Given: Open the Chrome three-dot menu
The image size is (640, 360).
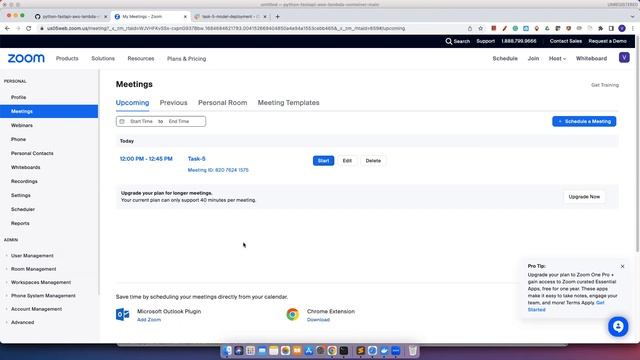Looking at the screenshot, I should [633, 28].
